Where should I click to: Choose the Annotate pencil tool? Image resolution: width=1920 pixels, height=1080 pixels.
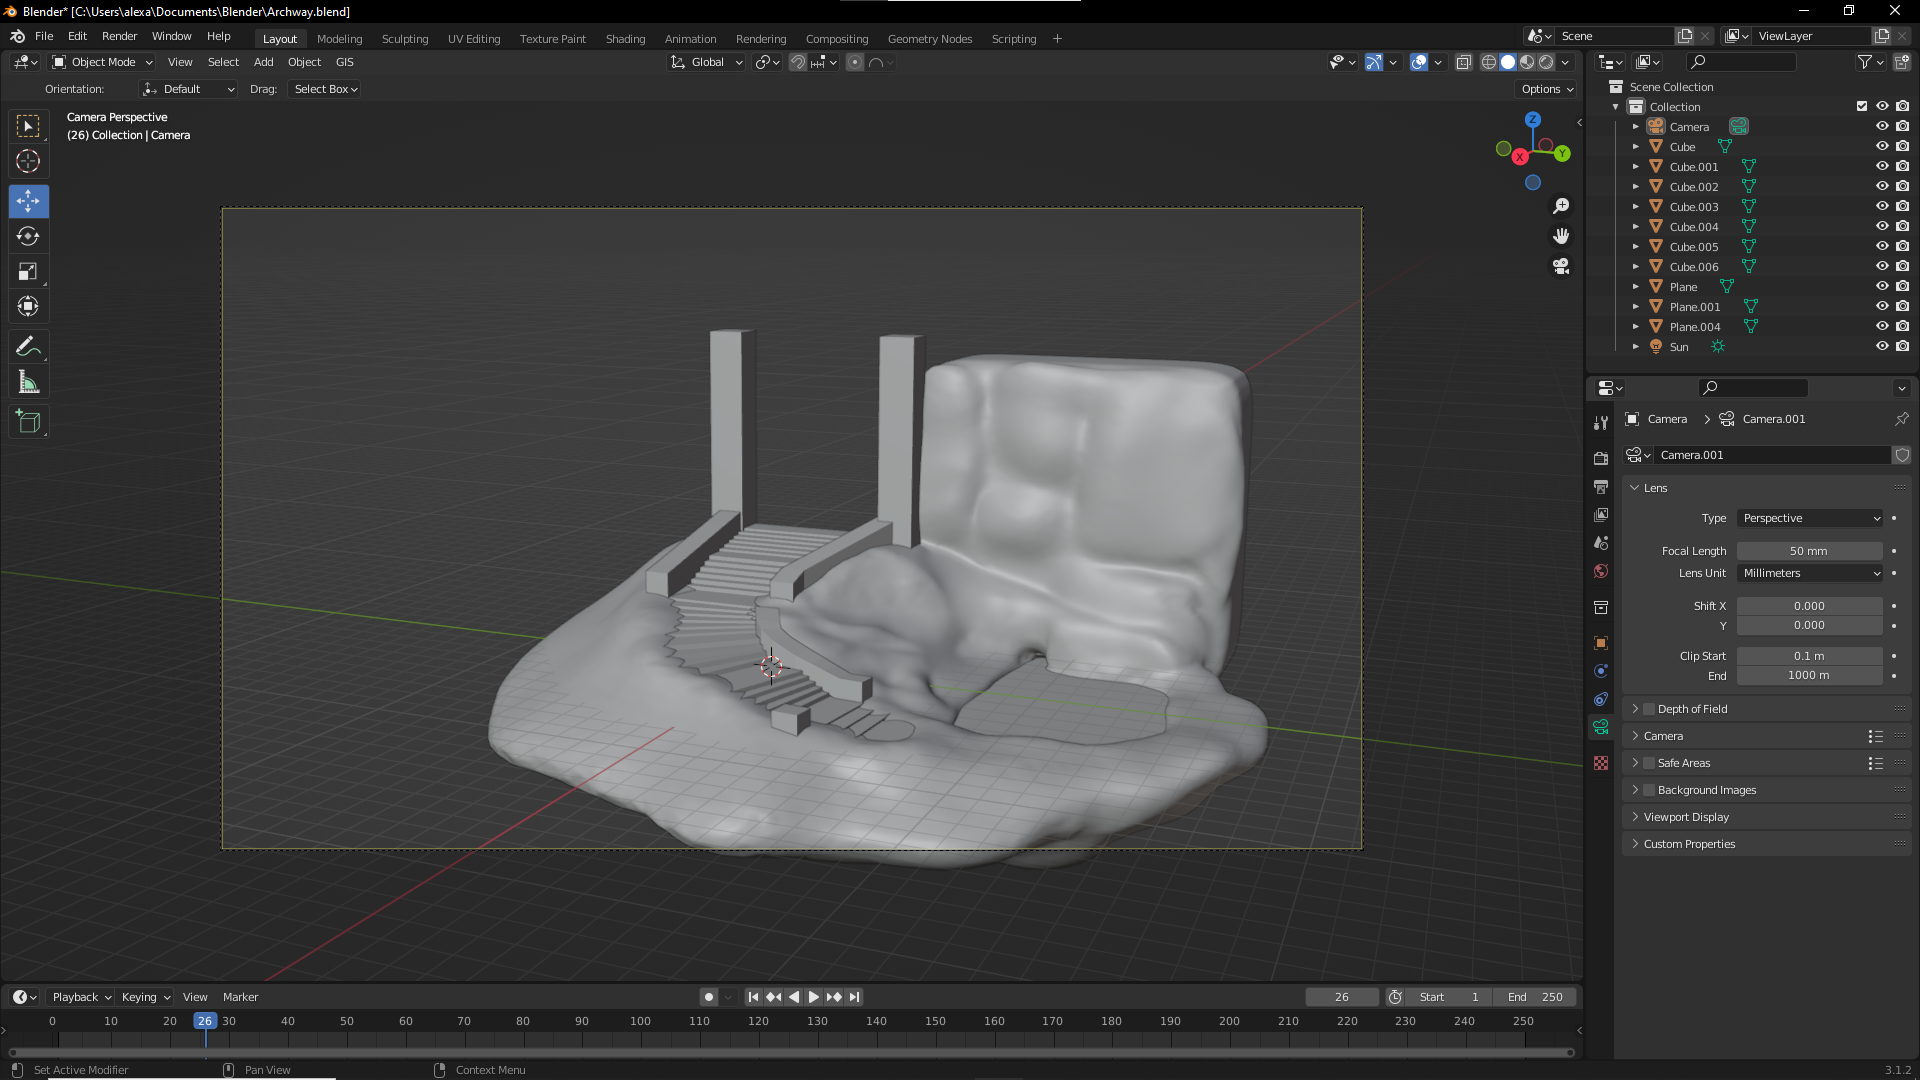[x=28, y=347]
